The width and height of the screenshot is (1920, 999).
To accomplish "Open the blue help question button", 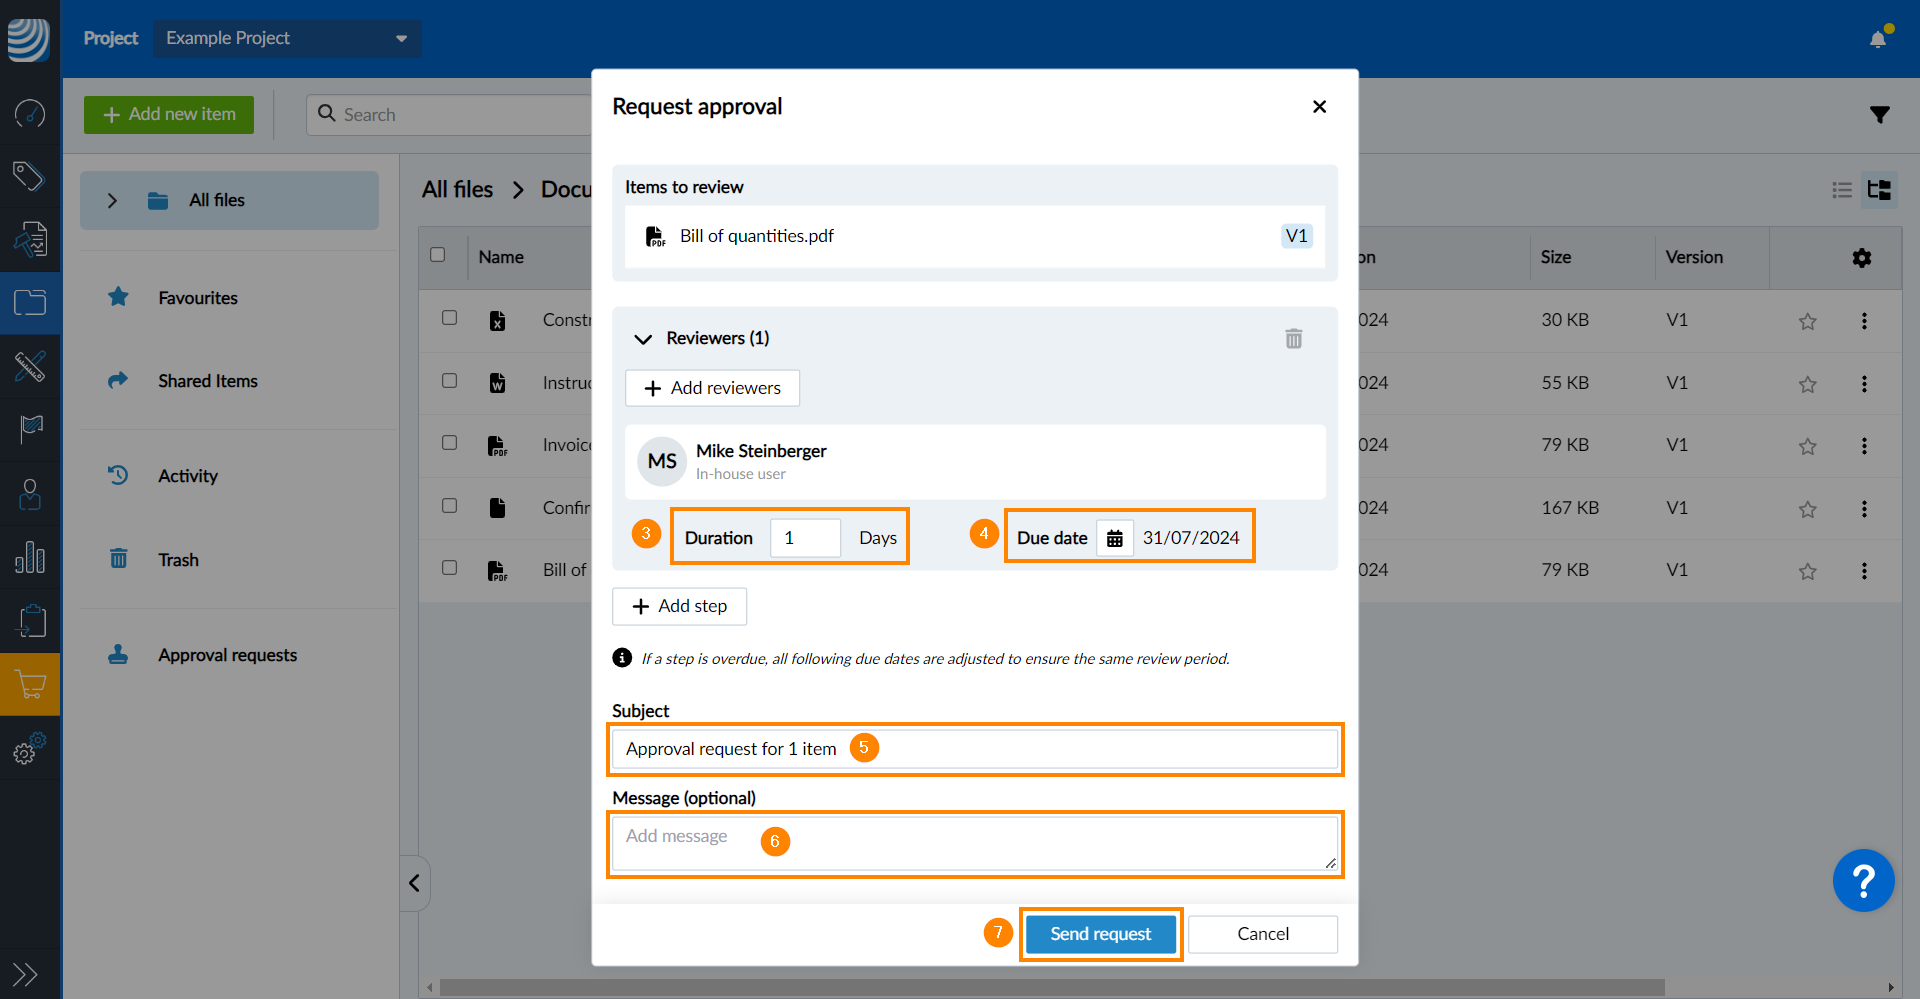I will pos(1862,880).
